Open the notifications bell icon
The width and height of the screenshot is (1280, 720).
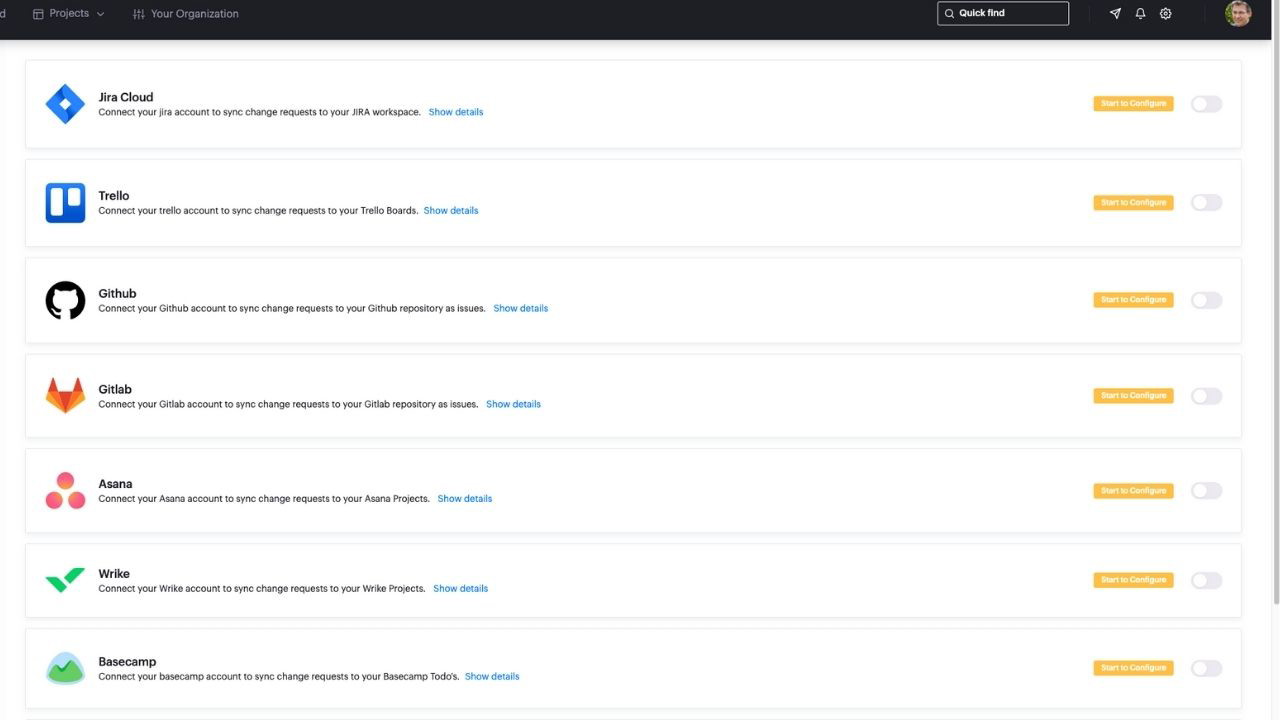(x=1140, y=14)
